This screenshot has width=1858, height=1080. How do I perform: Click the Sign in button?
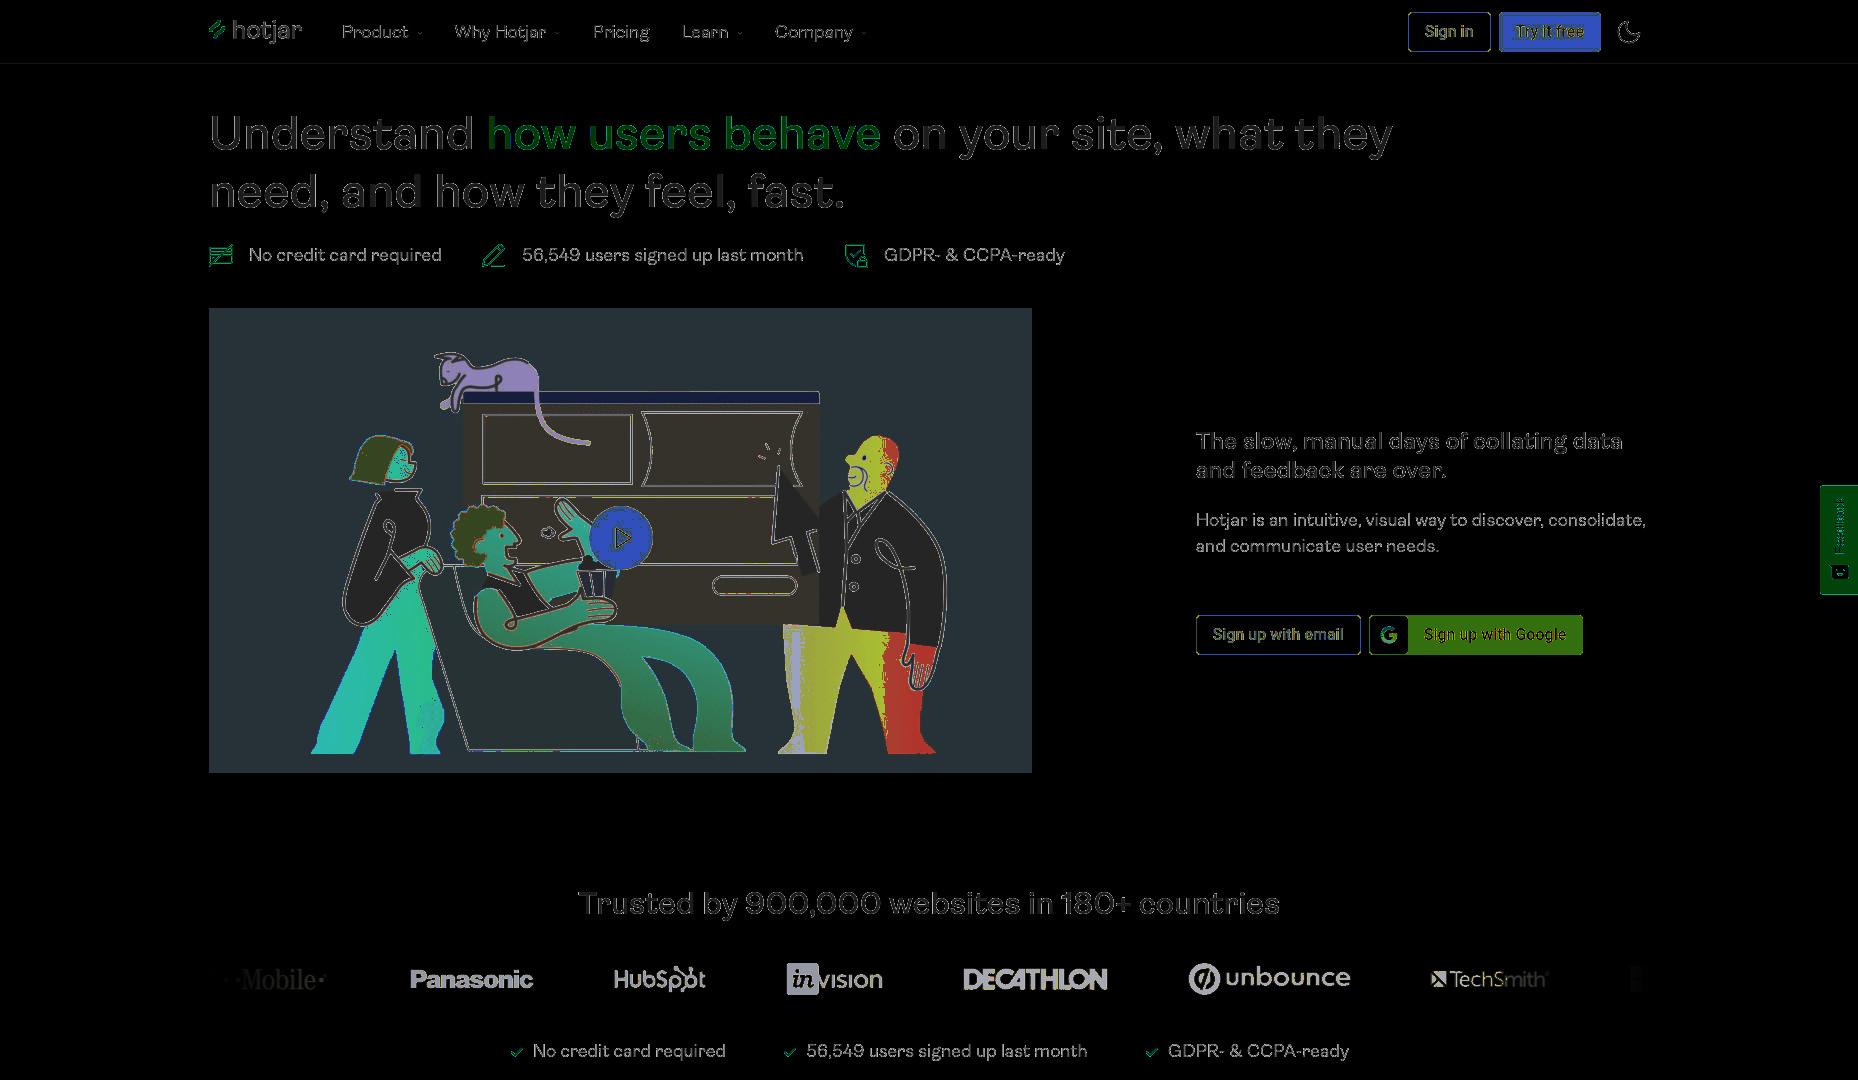(x=1449, y=32)
